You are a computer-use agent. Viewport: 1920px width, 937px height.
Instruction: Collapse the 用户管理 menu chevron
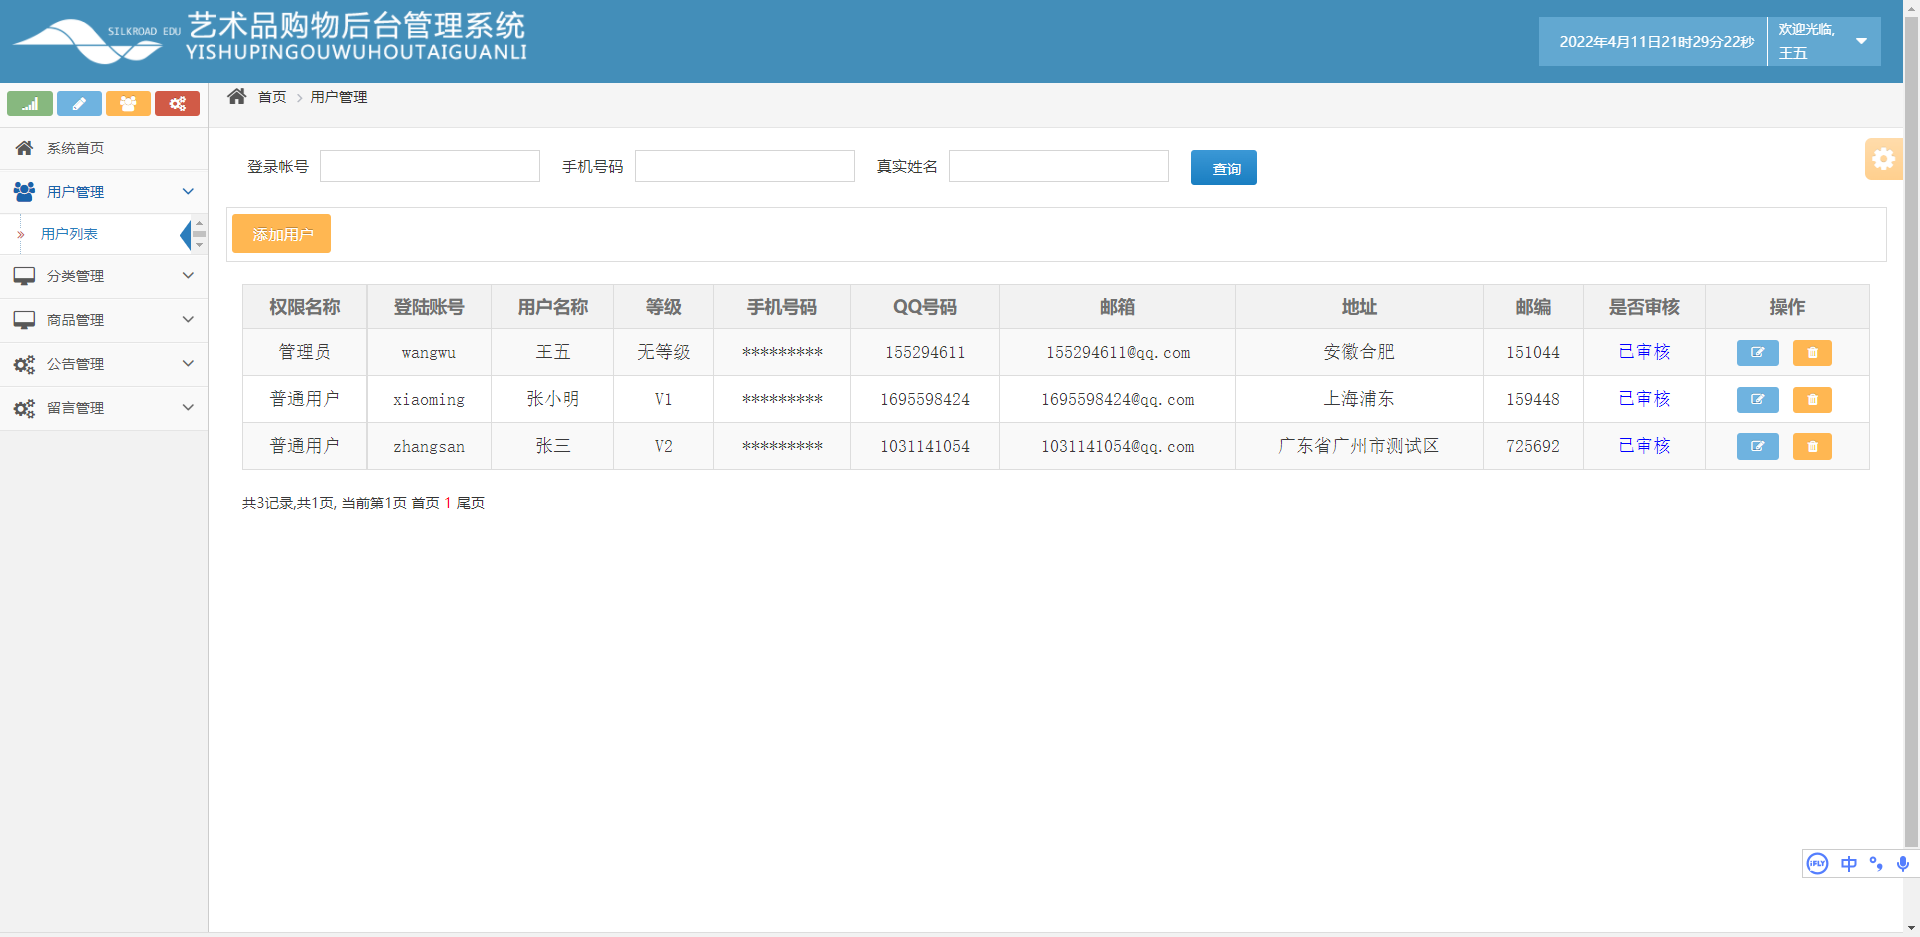coord(188,191)
